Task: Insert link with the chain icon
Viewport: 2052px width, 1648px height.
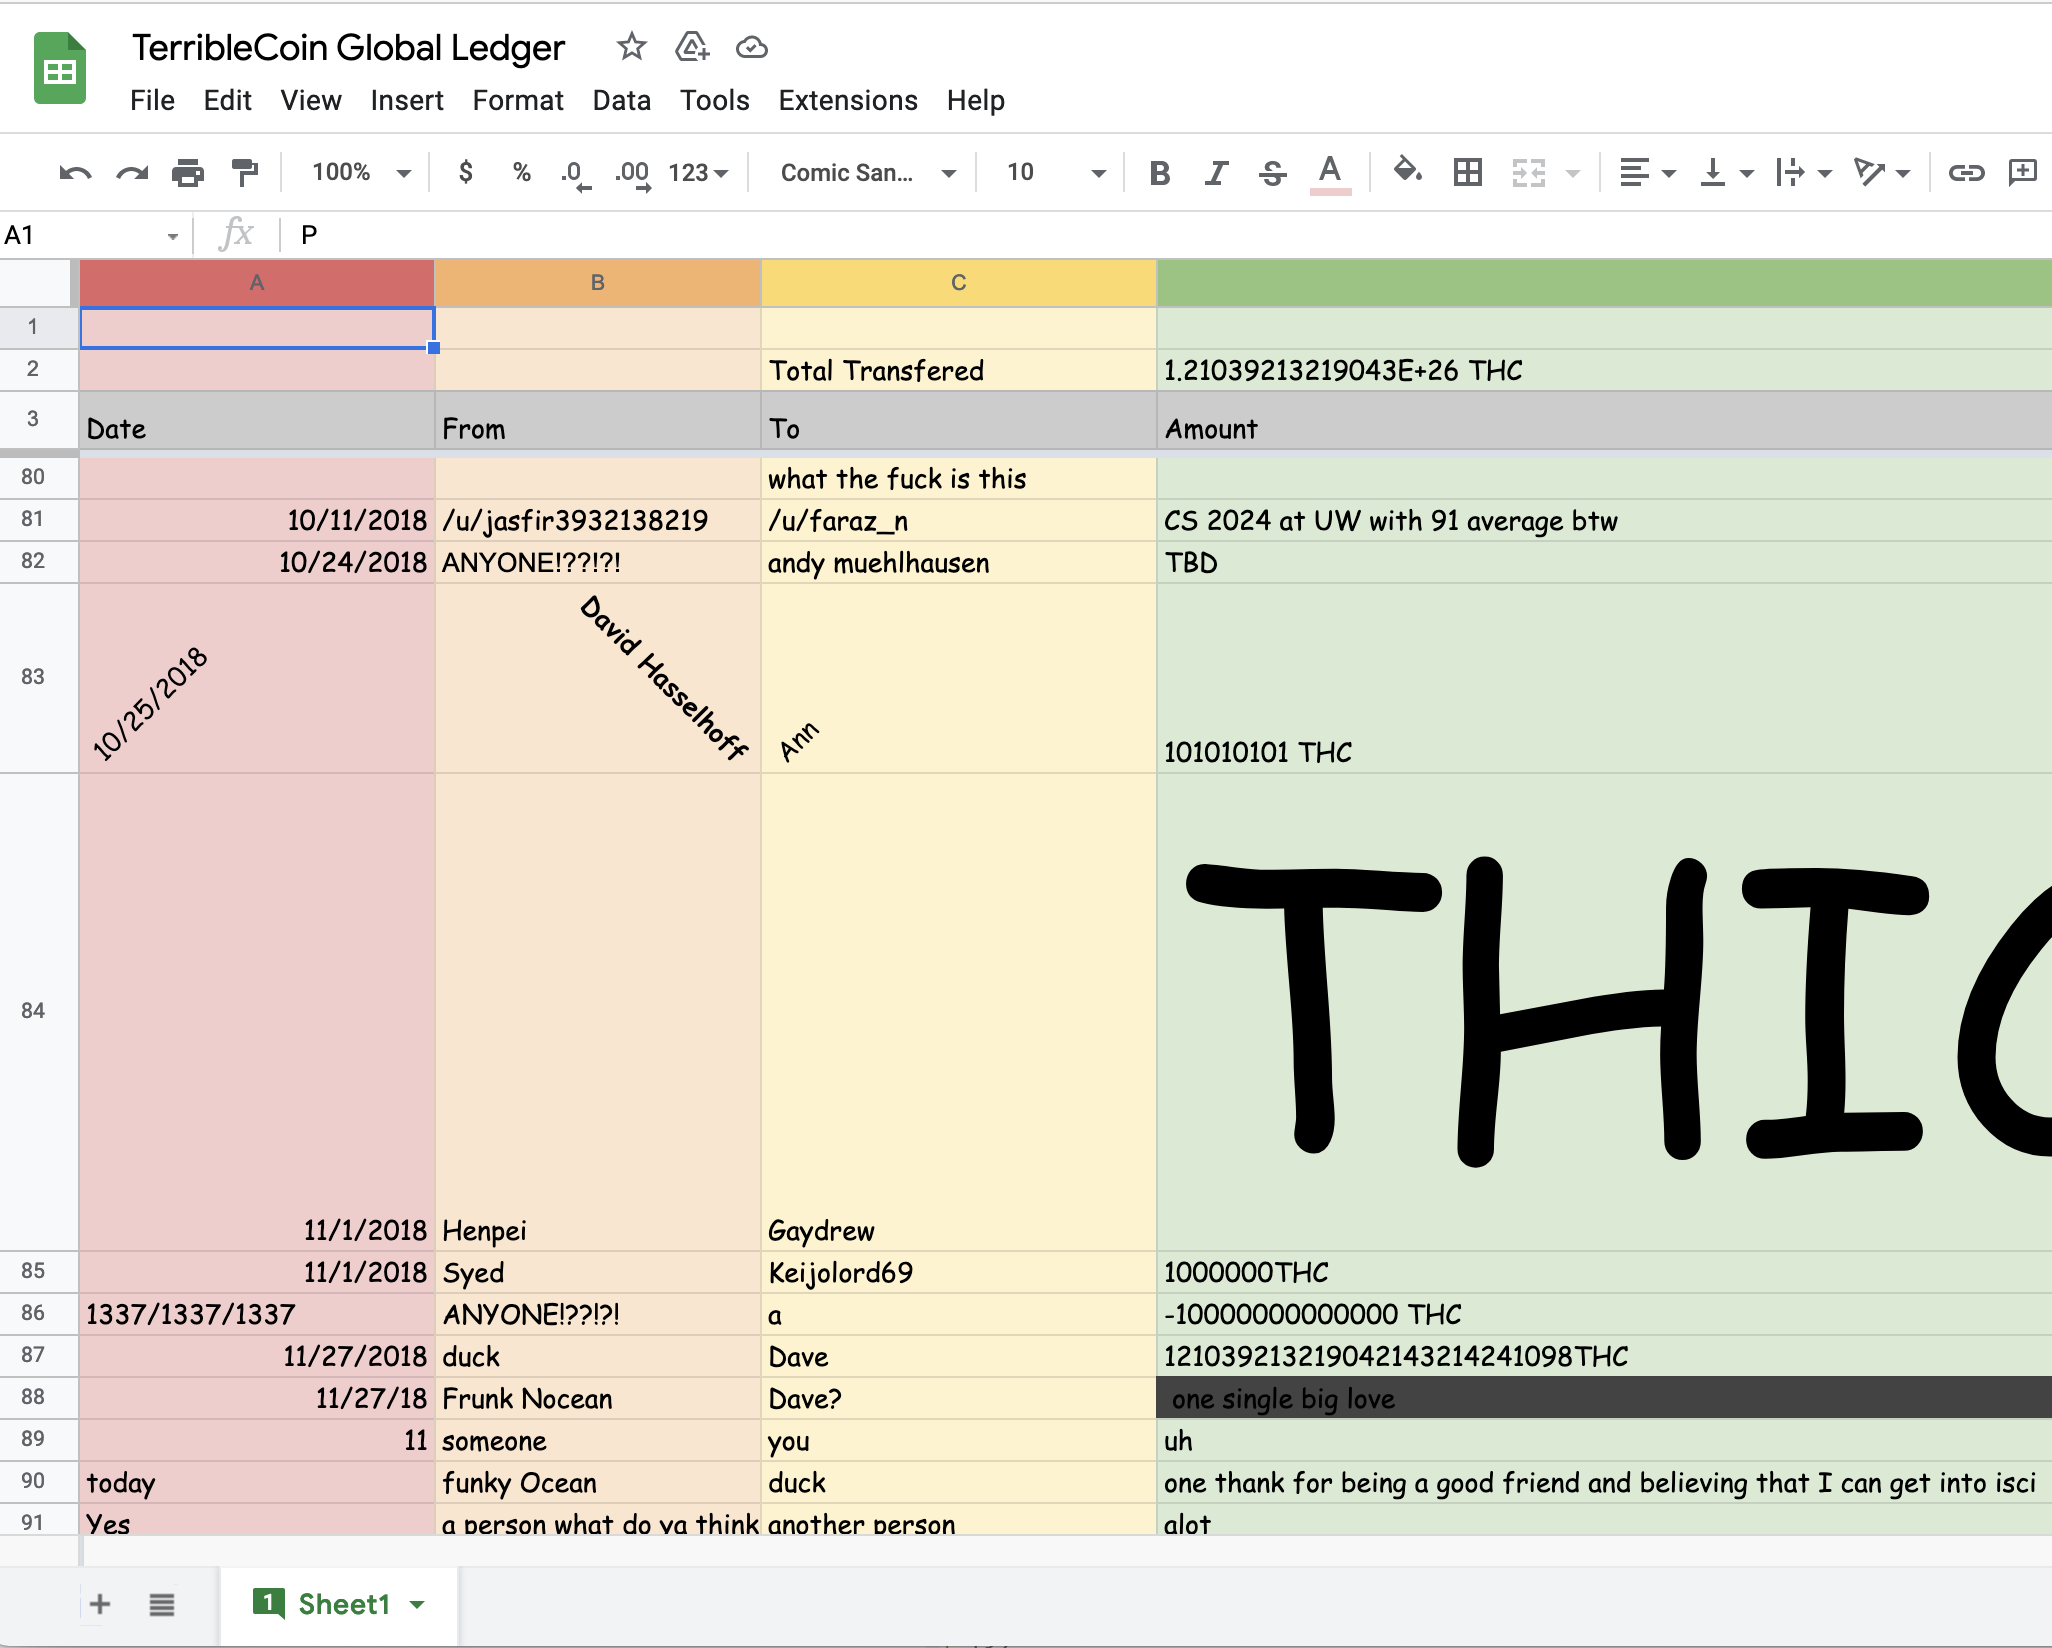Action: (1966, 173)
